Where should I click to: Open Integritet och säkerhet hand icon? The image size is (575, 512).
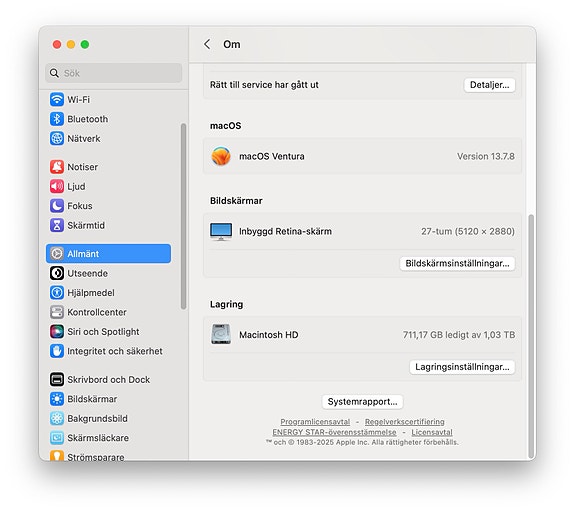57,351
